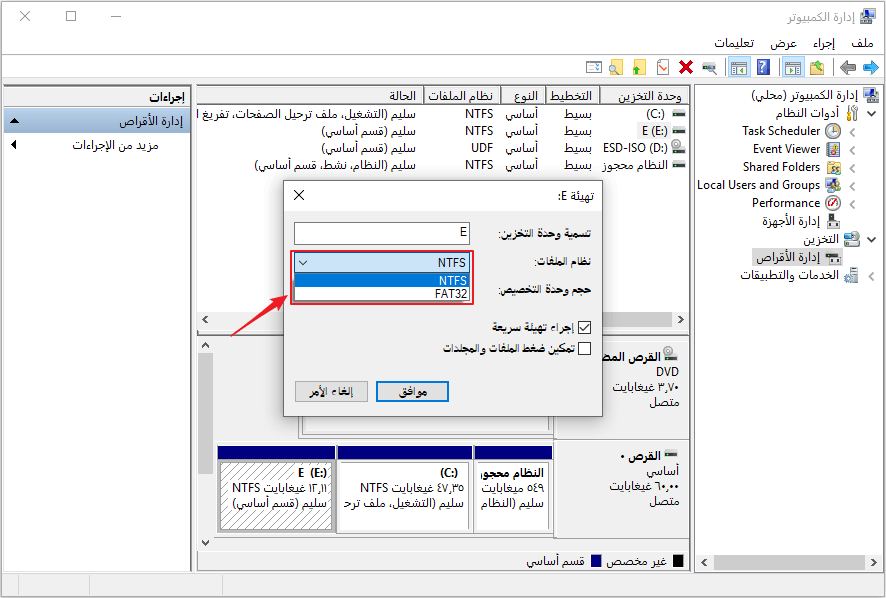Click the volume list horizontal scrollbar right arrow
This screenshot has width=886, height=598.
[681, 319]
